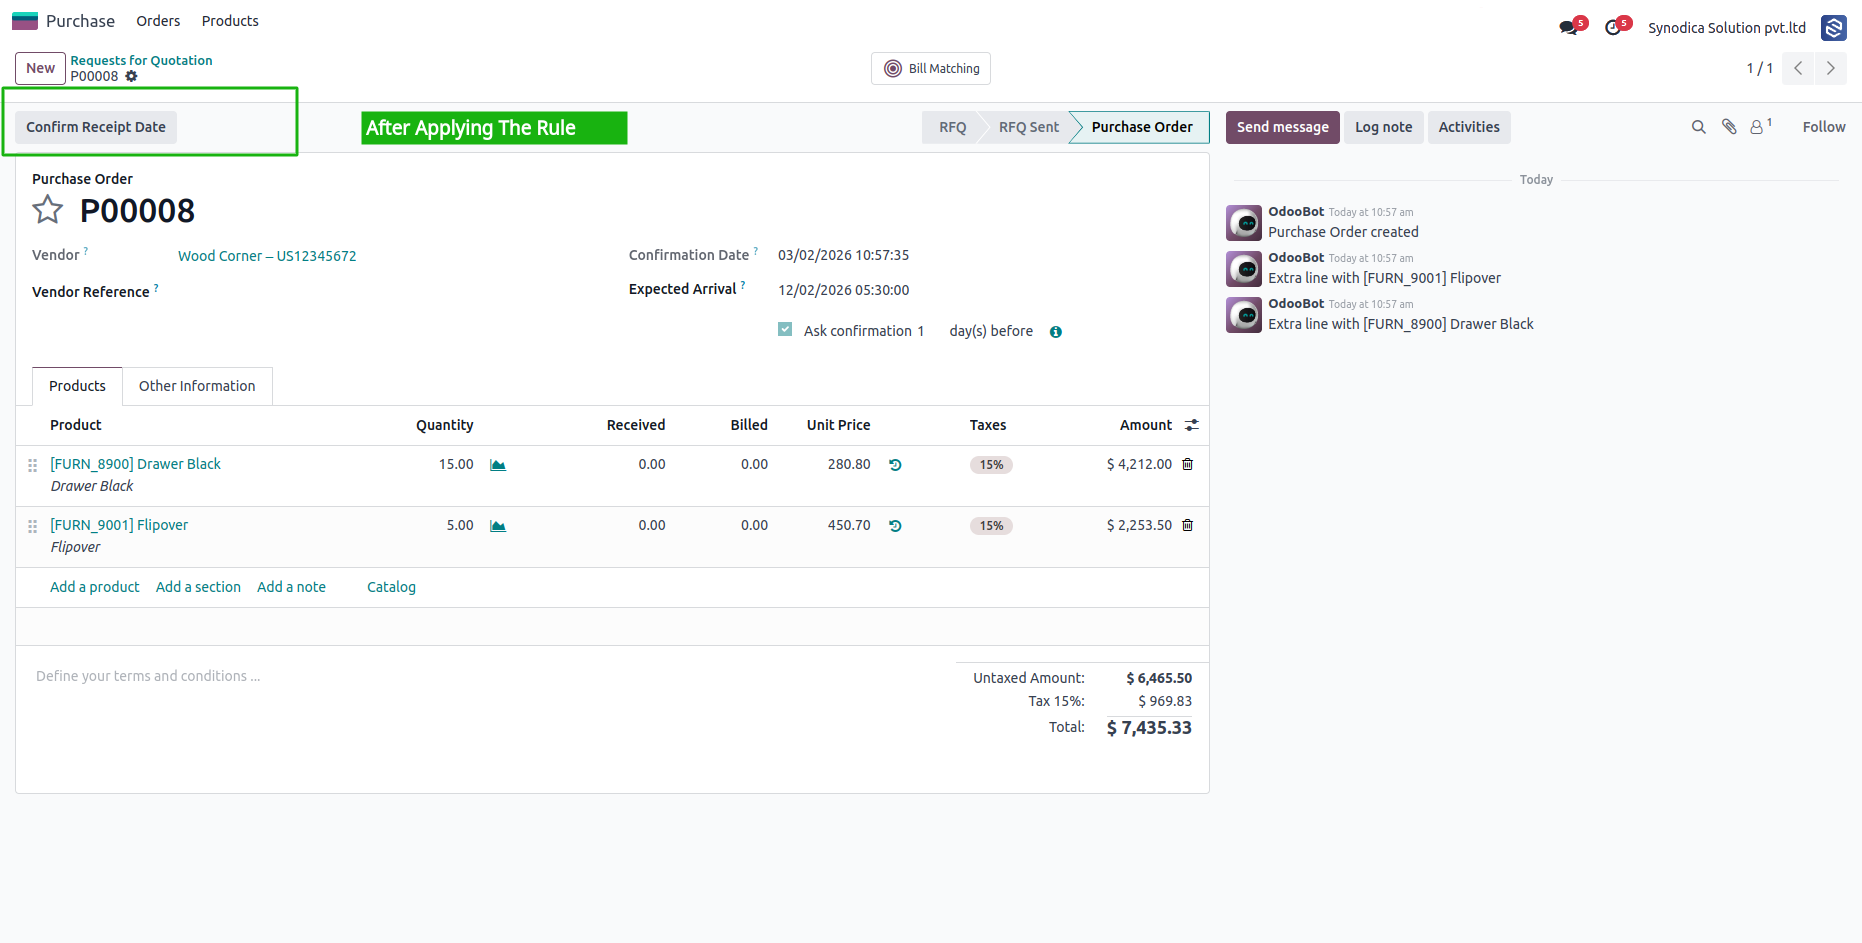Open the column settings toggle beside Amount
The height and width of the screenshot is (943, 1862).
click(x=1192, y=425)
